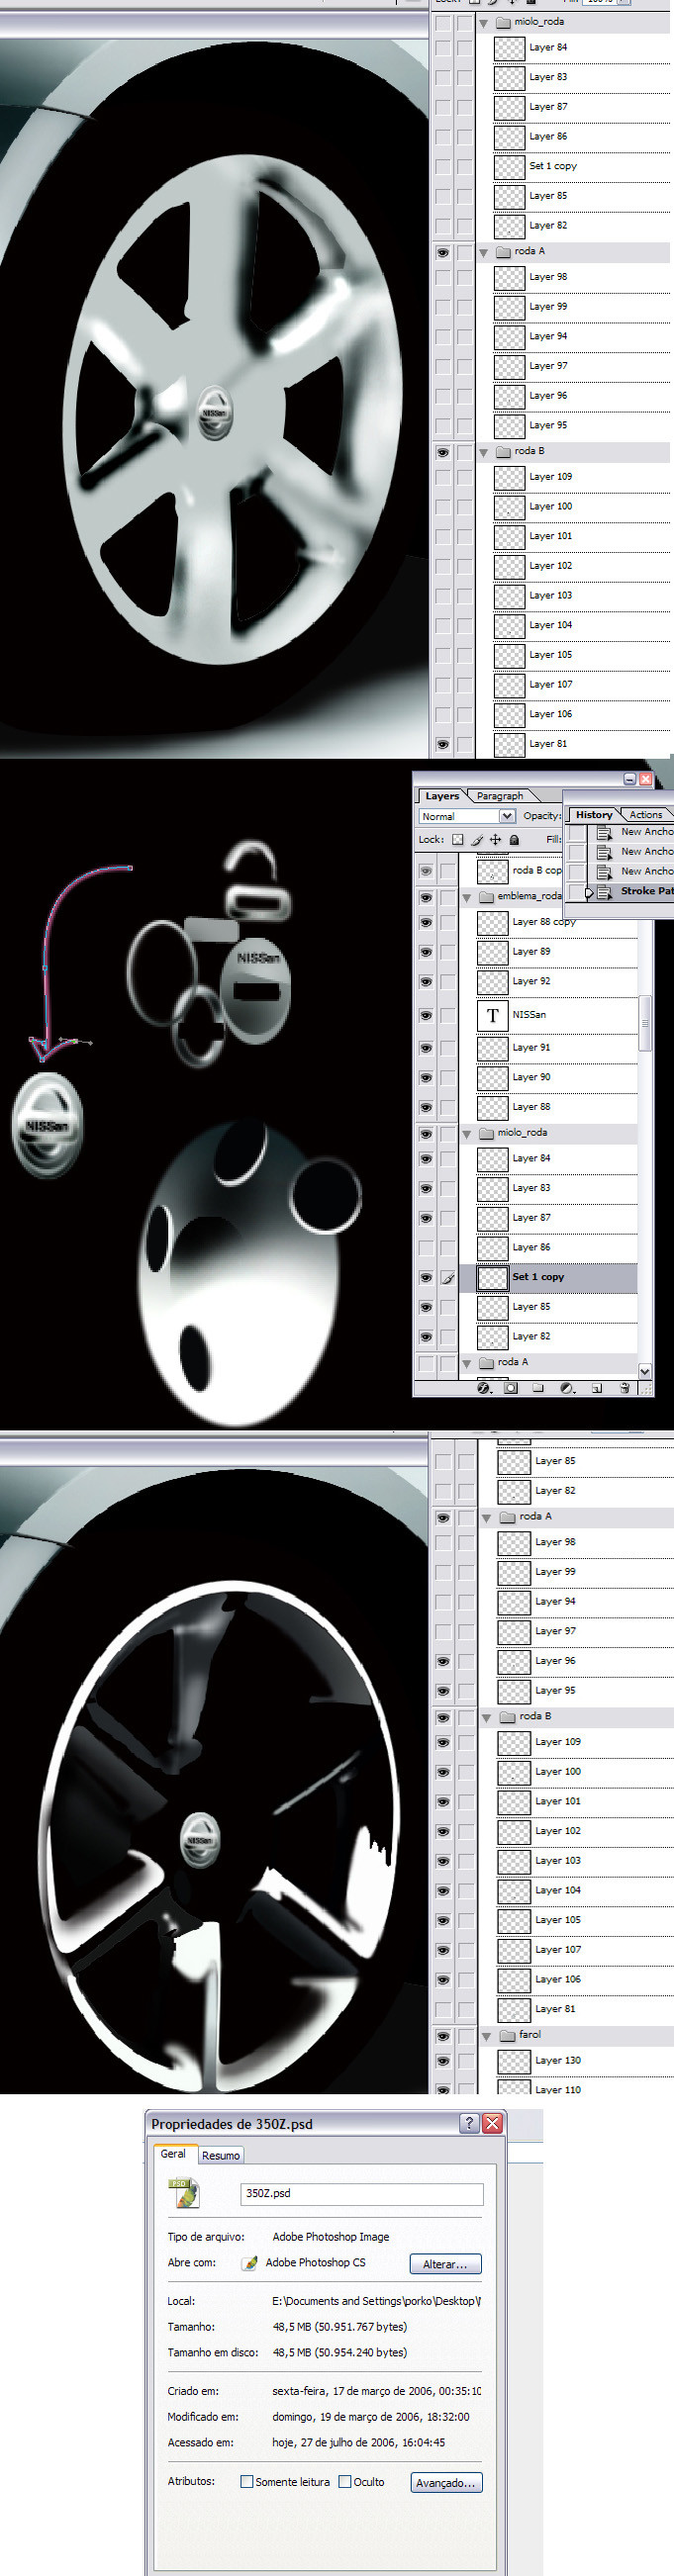Hide Layer 89 with its eye icon

tap(425, 952)
